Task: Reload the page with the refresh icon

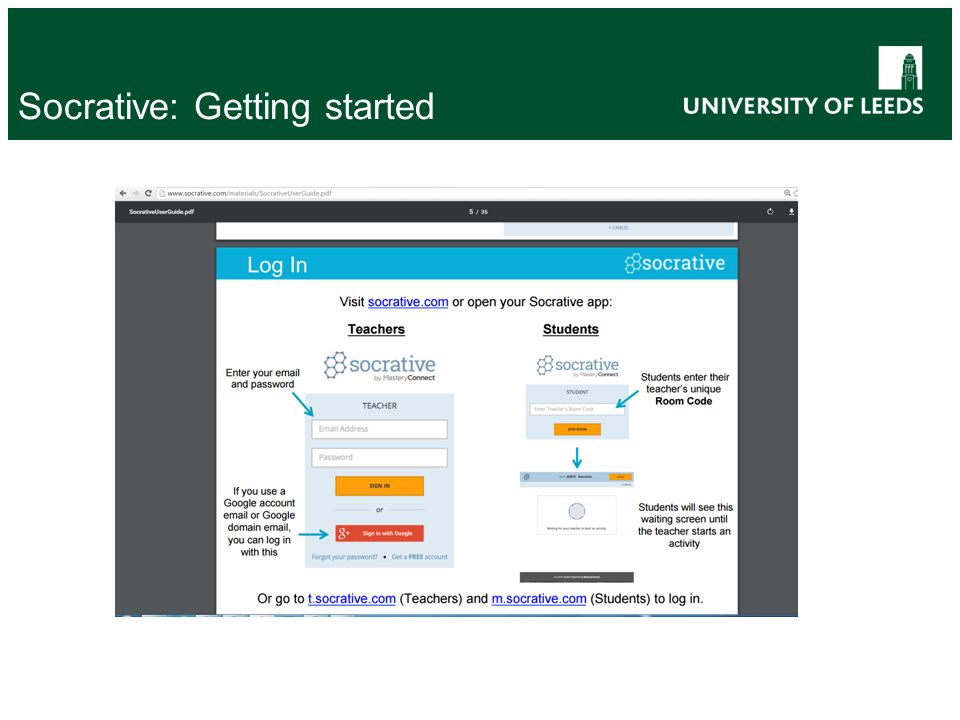Action: click(x=148, y=193)
